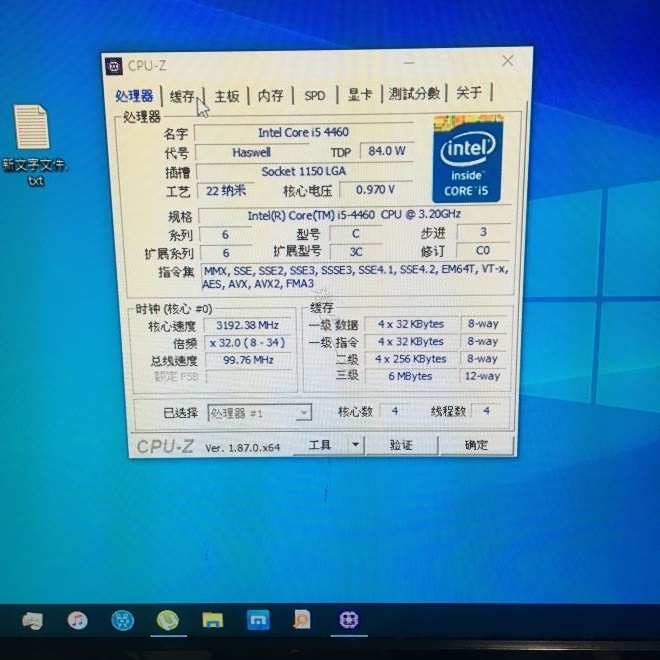Open Maxthon browser from the taskbar
The width and height of the screenshot is (660, 660).
[x=258, y=620]
